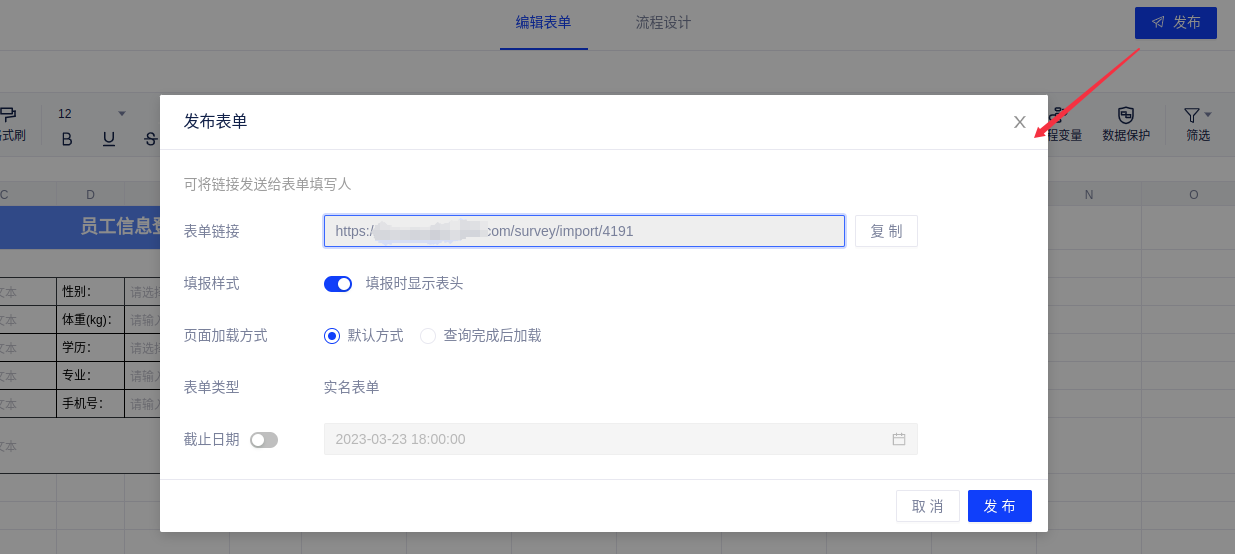Click the Underline formatting icon

(x=109, y=139)
